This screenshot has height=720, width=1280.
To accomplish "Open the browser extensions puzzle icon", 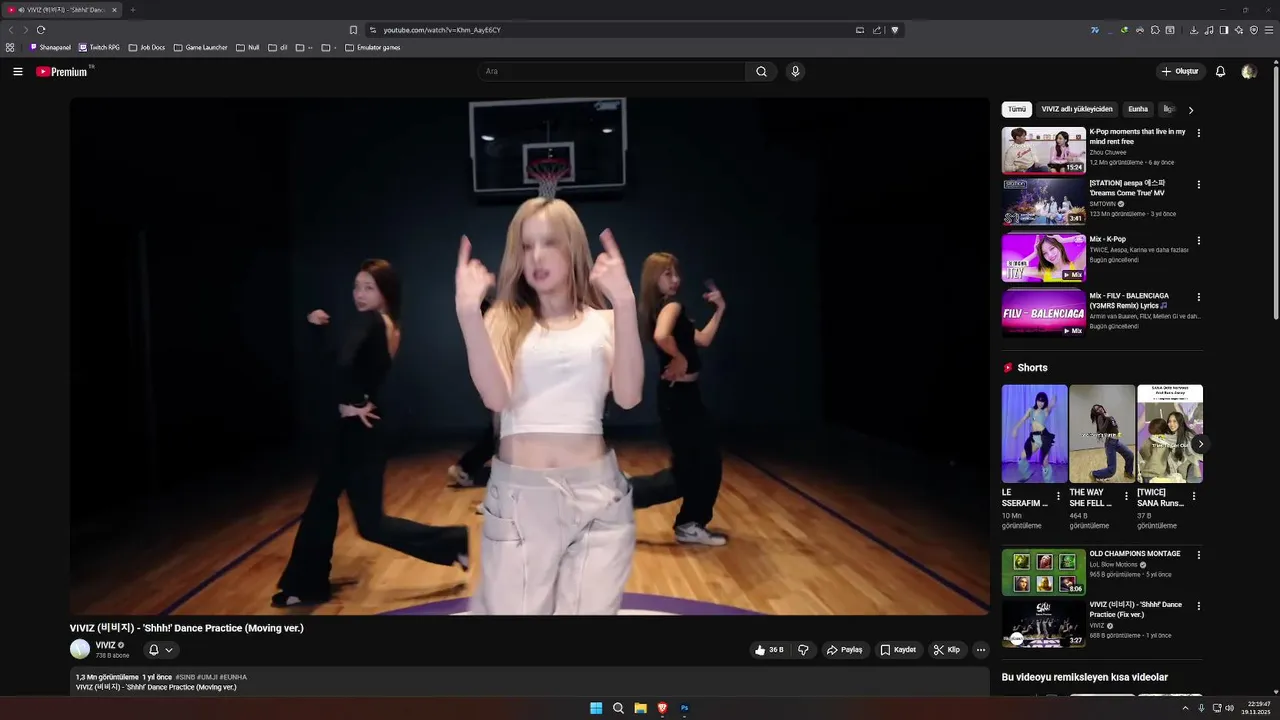I will (1155, 30).
